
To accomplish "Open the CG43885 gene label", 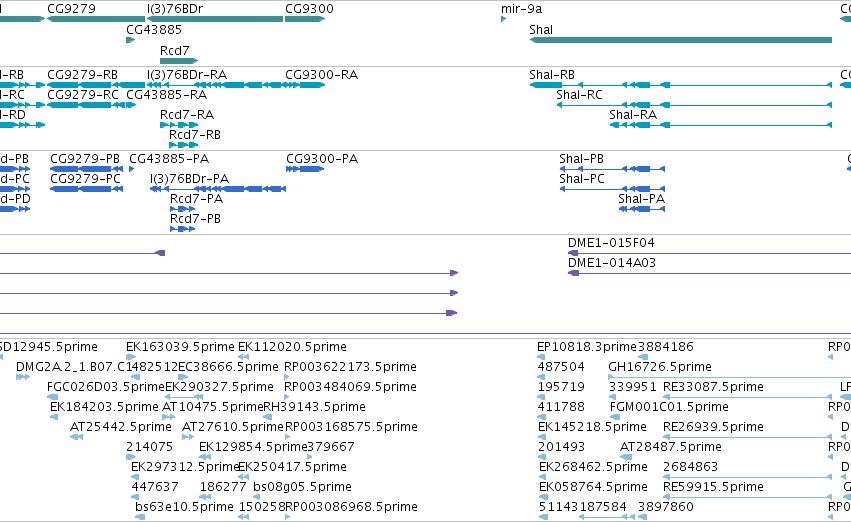I will 154,30.
